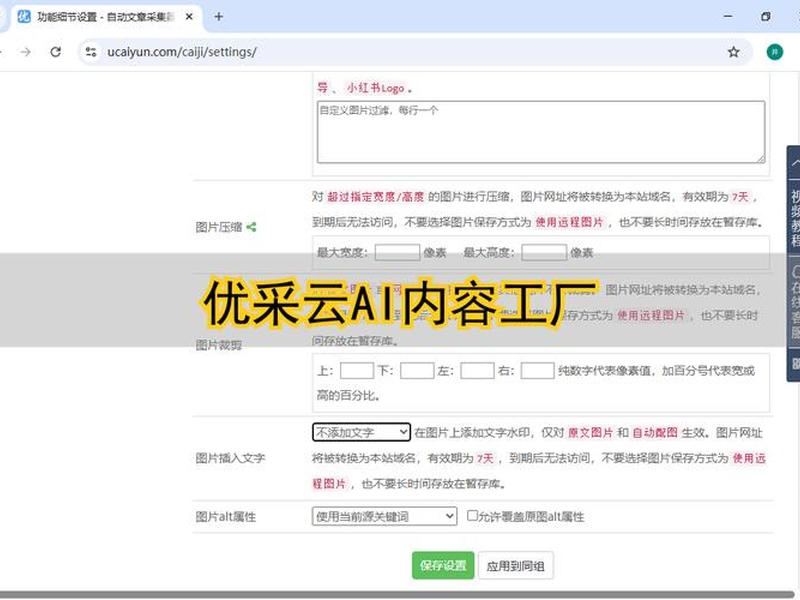Image resolution: width=800 pixels, height=600 pixels.
Task: Click the 原文图片 highlighted text
Action: click(x=590, y=433)
